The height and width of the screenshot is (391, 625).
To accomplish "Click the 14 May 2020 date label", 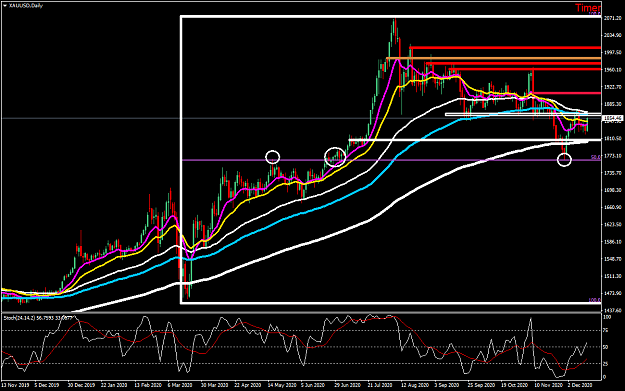I will click(x=281, y=385).
